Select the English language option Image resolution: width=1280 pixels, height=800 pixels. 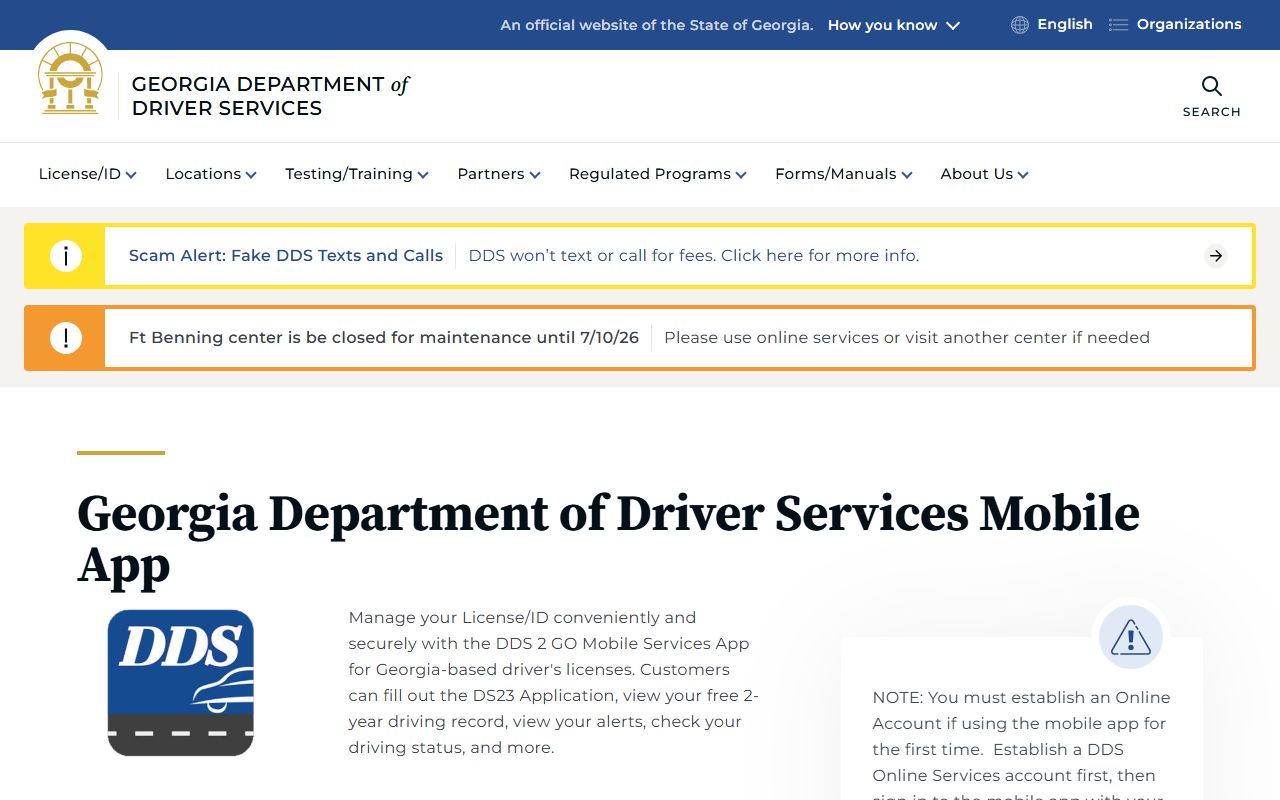(x=1064, y=24)
